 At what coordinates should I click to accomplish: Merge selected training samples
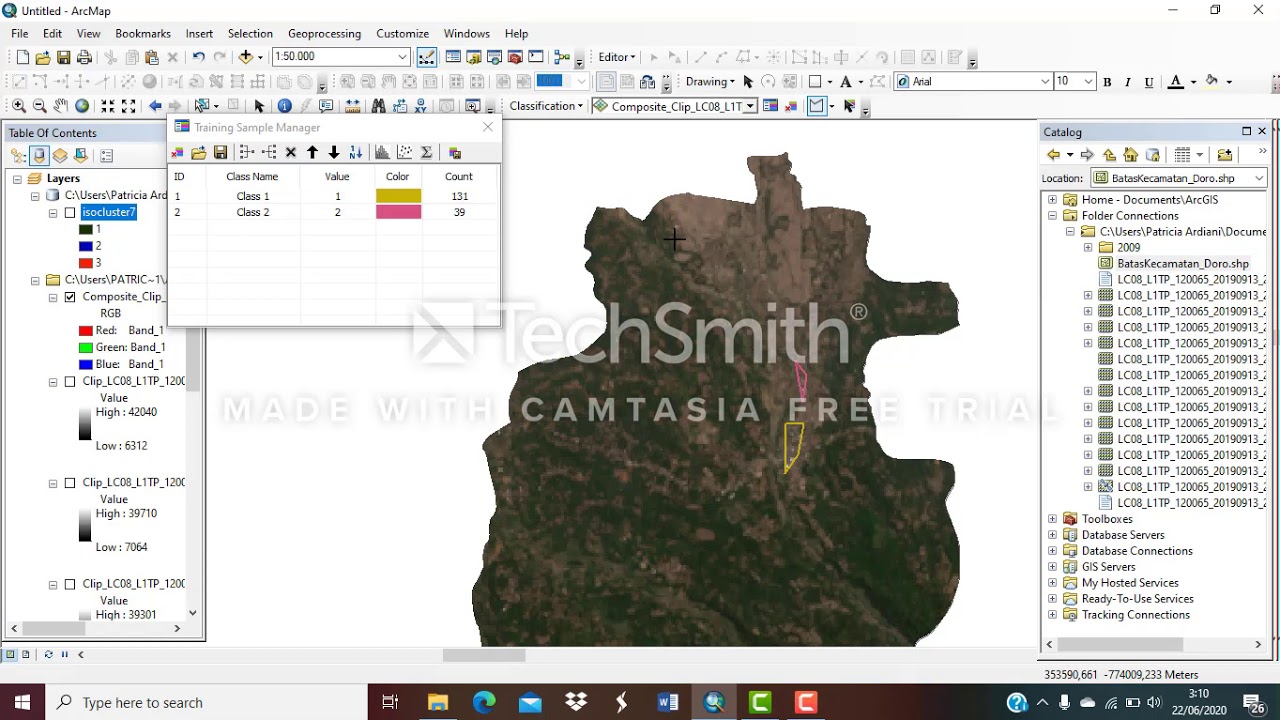coord(247,153)
